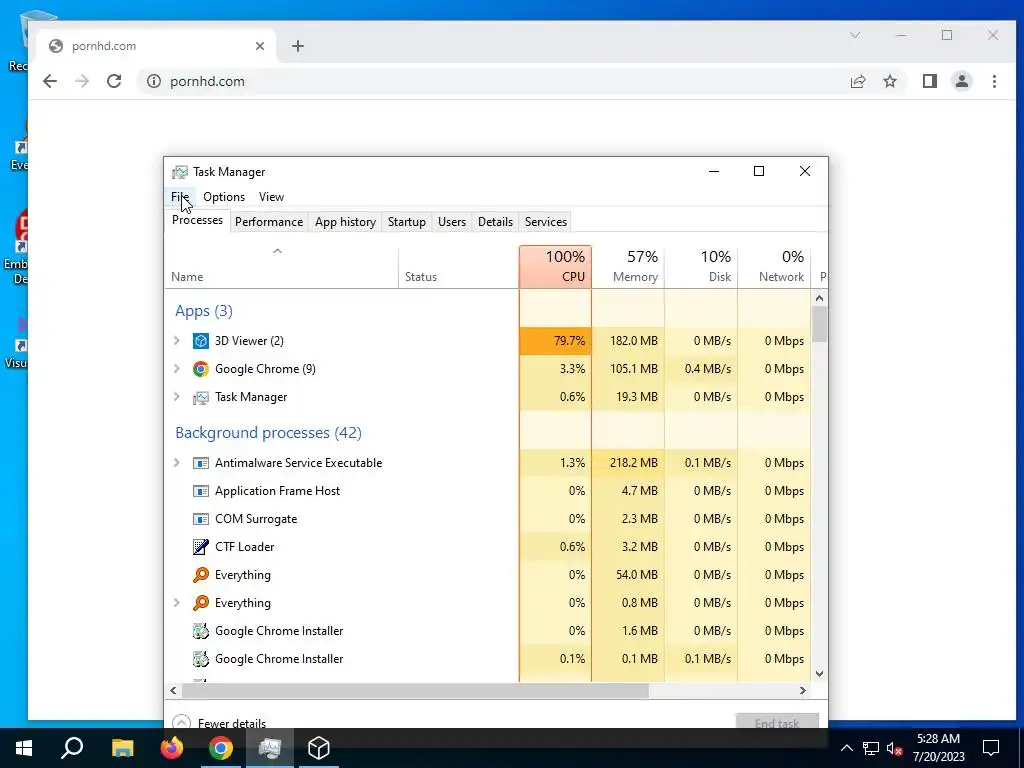1024x768 pixels.
Task: Expand Antimalware Service Executable group
Action: click(x=176, y=463)
